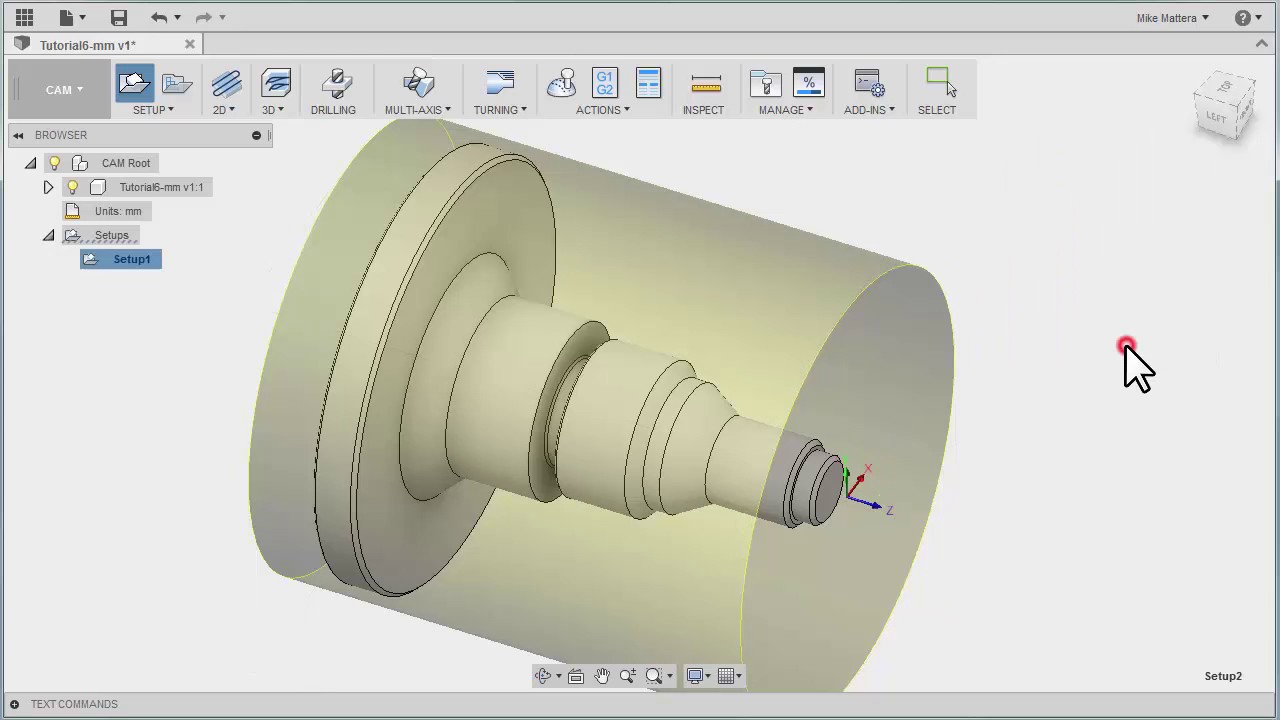Open the Tool Library icon in Manage
The width and height of the screenshot is (1280, 720).
click(765, 84)
